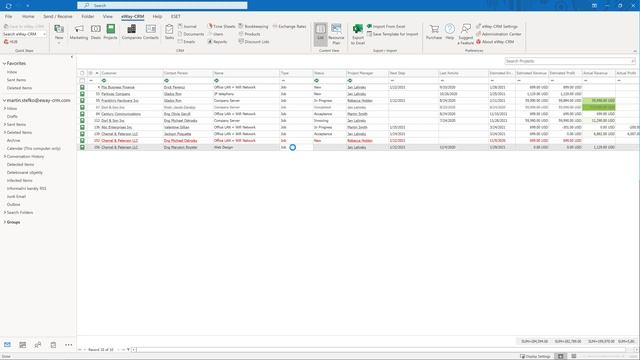640x360 pixels.
Task: Collapse the ribbon with the corner arrow
Action: 635,51
